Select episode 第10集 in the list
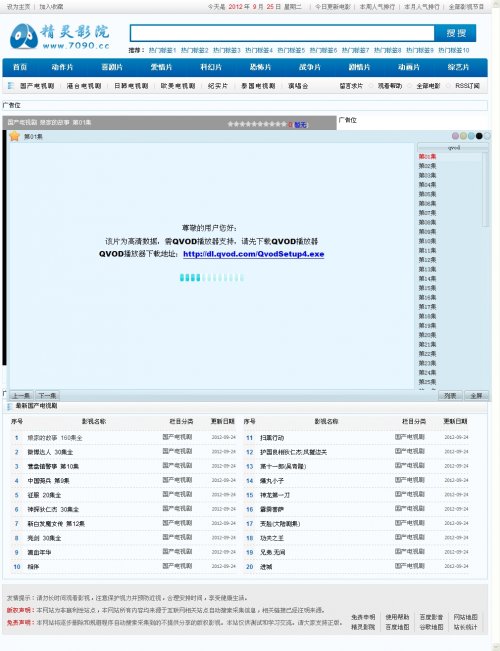This screenshot has width=500, height=651. (427, 241)
